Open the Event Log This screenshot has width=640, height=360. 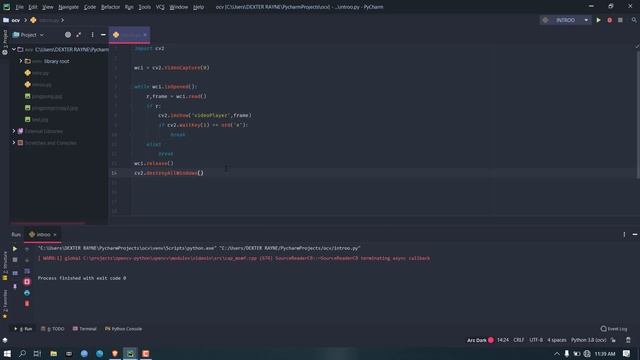click(613, 329)
